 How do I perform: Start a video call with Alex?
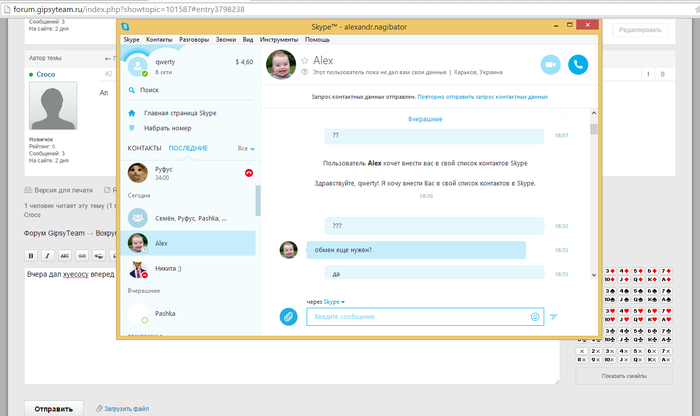[x=550, y=65]
